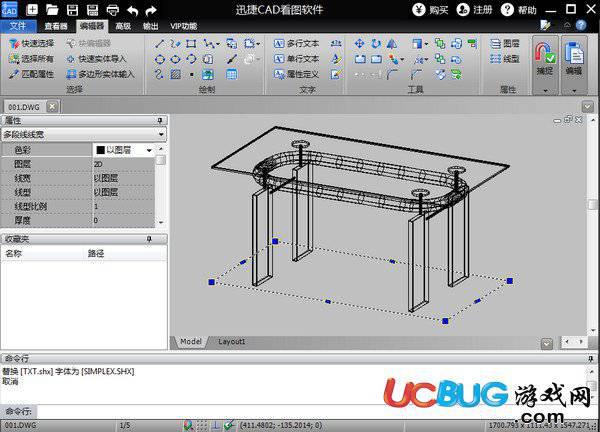
Task: Click 快速实体导入 button
Action: pos(96,59)
